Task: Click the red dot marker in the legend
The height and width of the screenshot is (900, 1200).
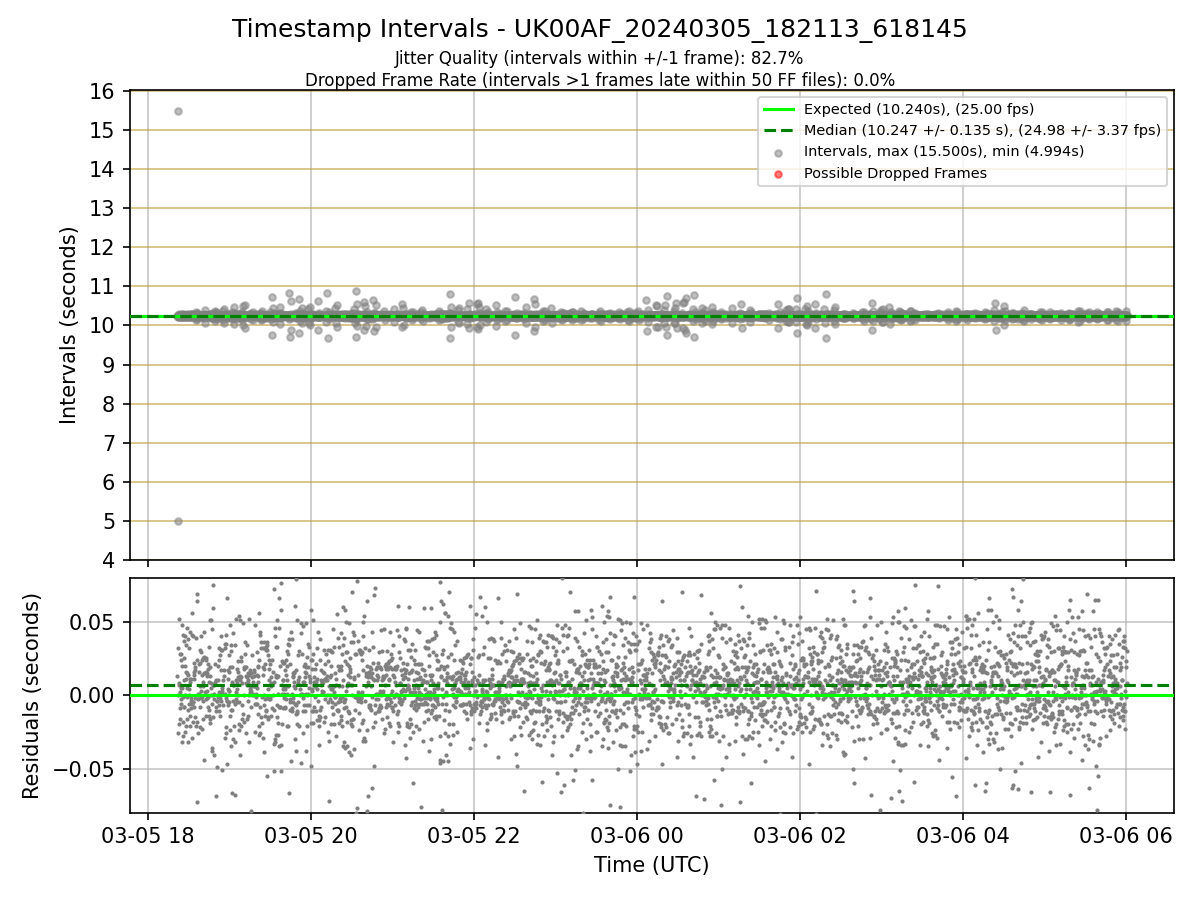Action: tap(780, 173)
